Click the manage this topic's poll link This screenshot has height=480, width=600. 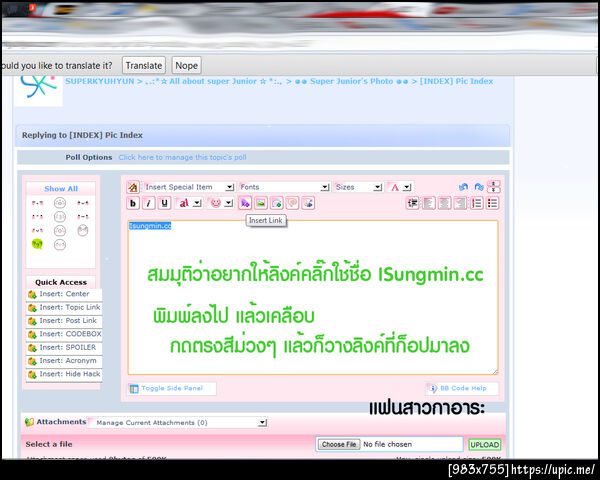click(182, 157)
